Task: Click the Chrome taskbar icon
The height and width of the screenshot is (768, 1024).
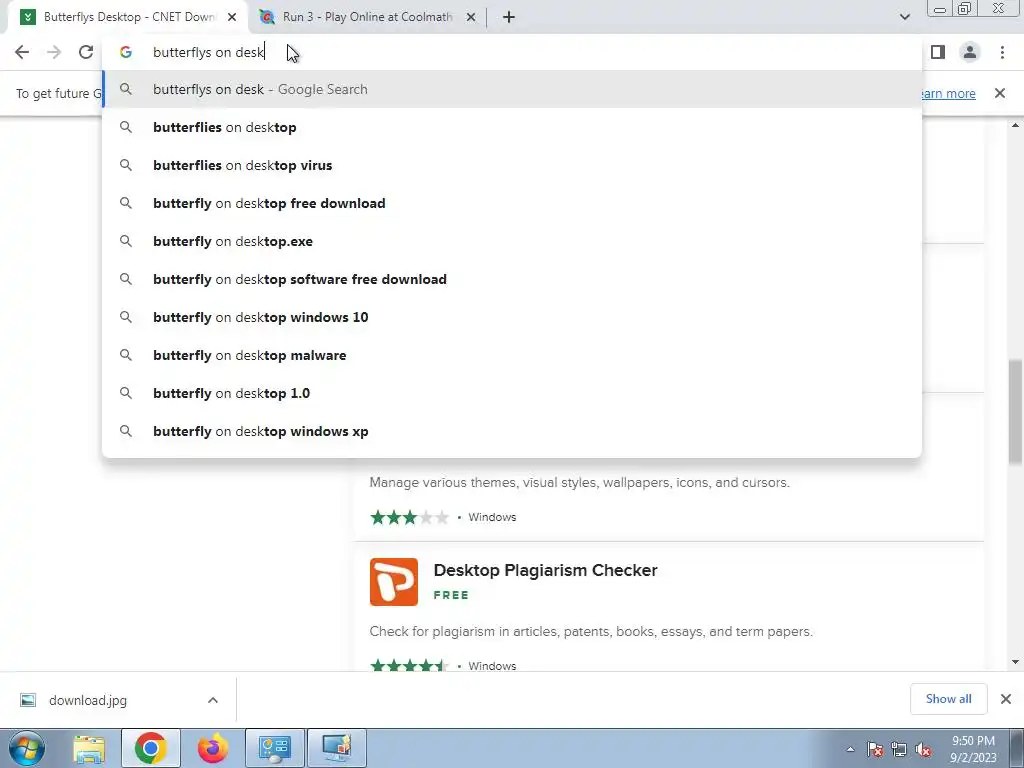Action: pyautogui.click(x=151, y=748)
